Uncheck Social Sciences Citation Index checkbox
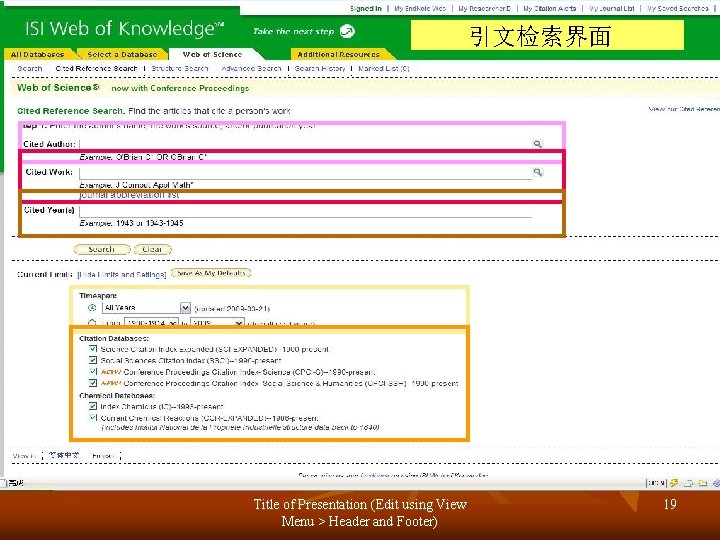Viewport: 720px width, 540px height. coord(93,360)
